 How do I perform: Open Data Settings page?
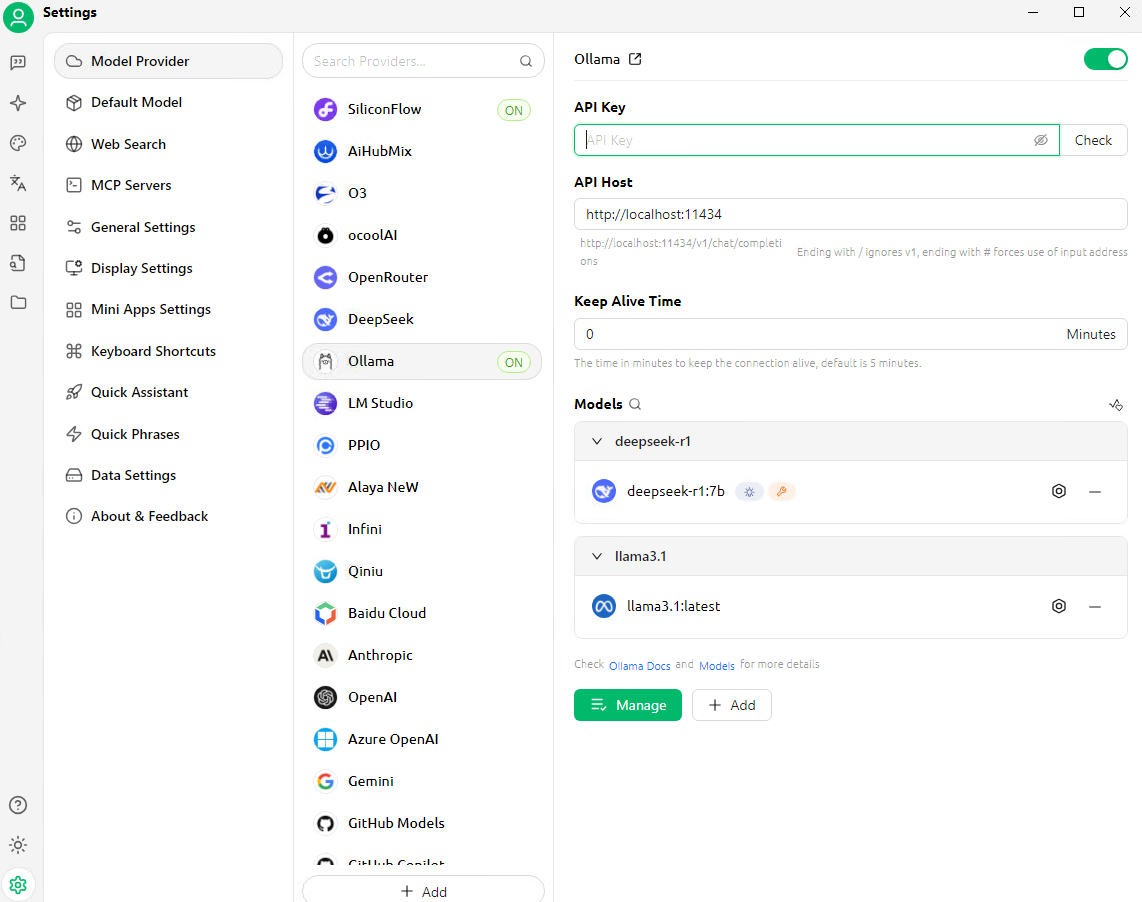click(x=168, y=475)
